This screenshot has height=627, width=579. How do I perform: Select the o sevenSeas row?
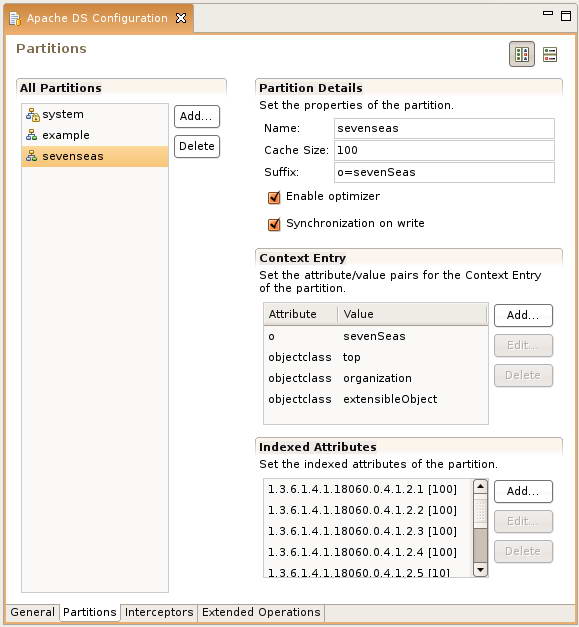tap(376, 336)
